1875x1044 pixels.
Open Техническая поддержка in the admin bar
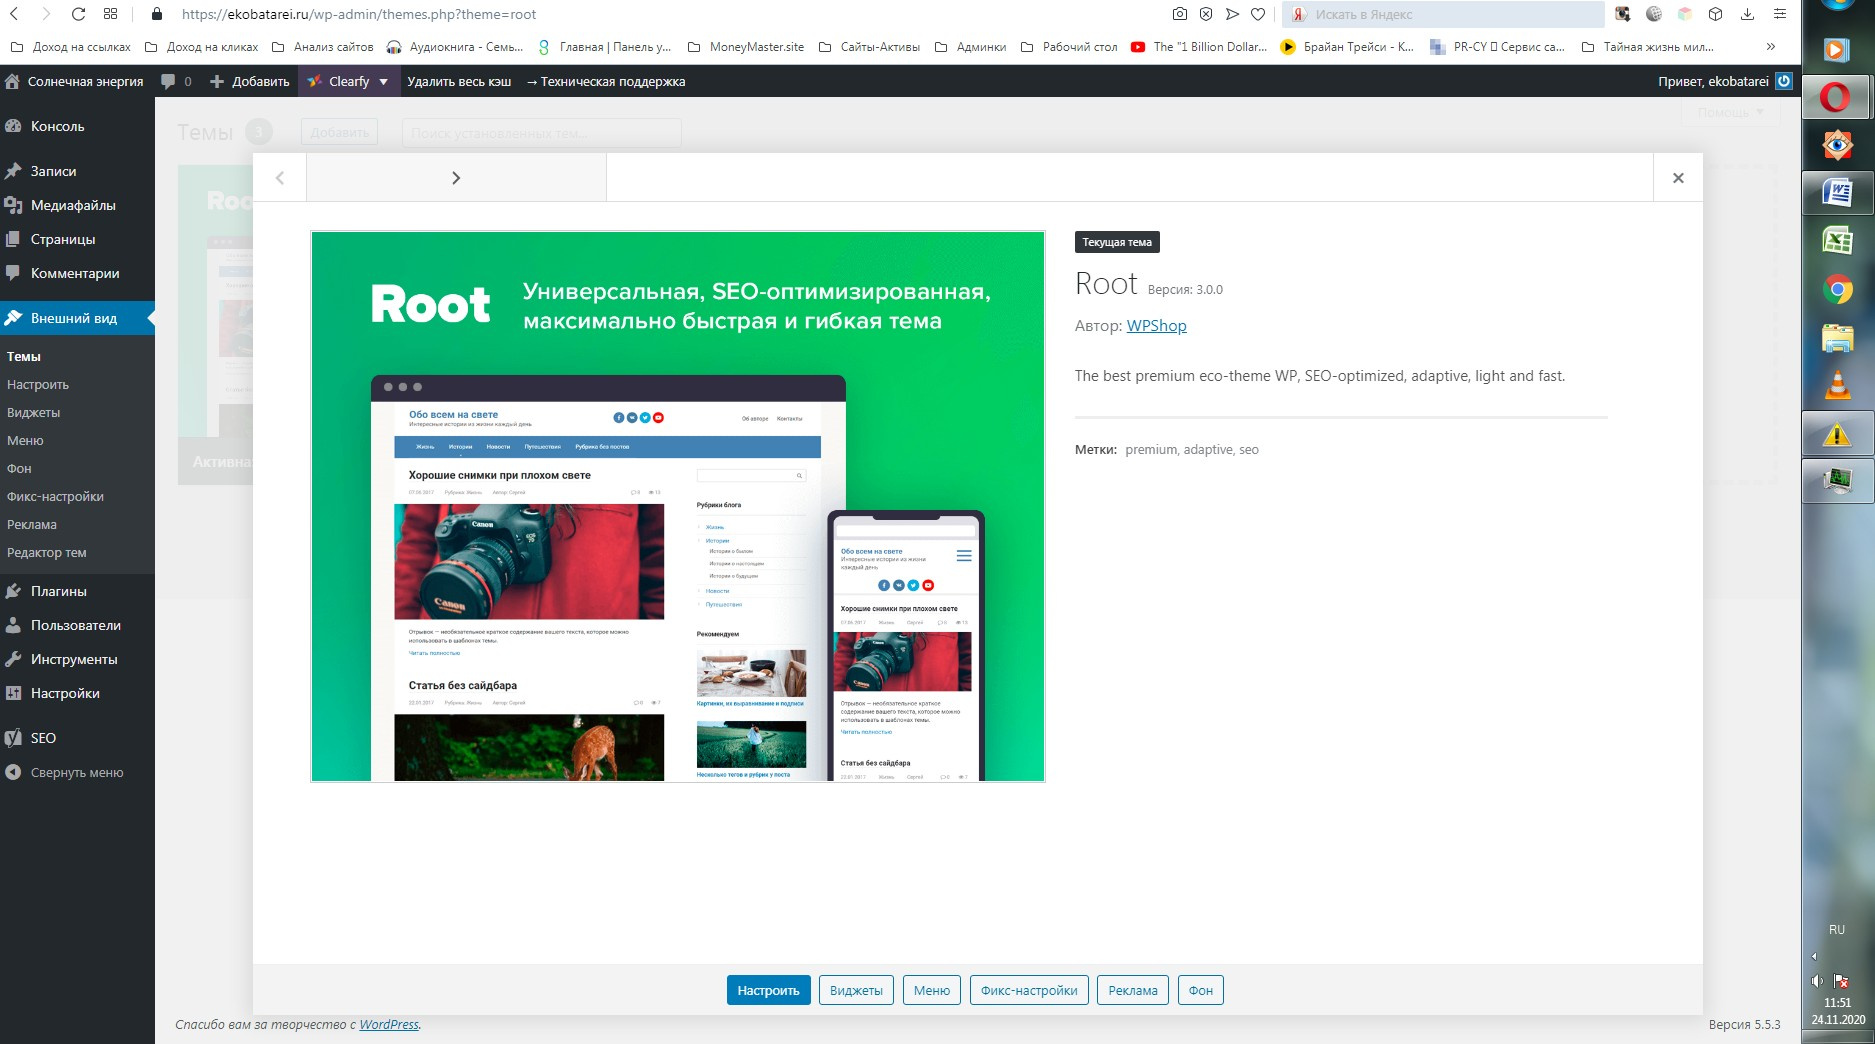coord(606,81)
